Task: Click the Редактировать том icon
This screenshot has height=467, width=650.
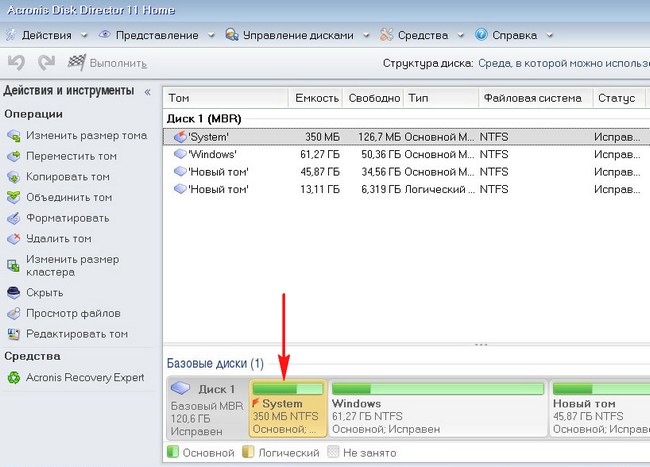Action: click(14, 334)
